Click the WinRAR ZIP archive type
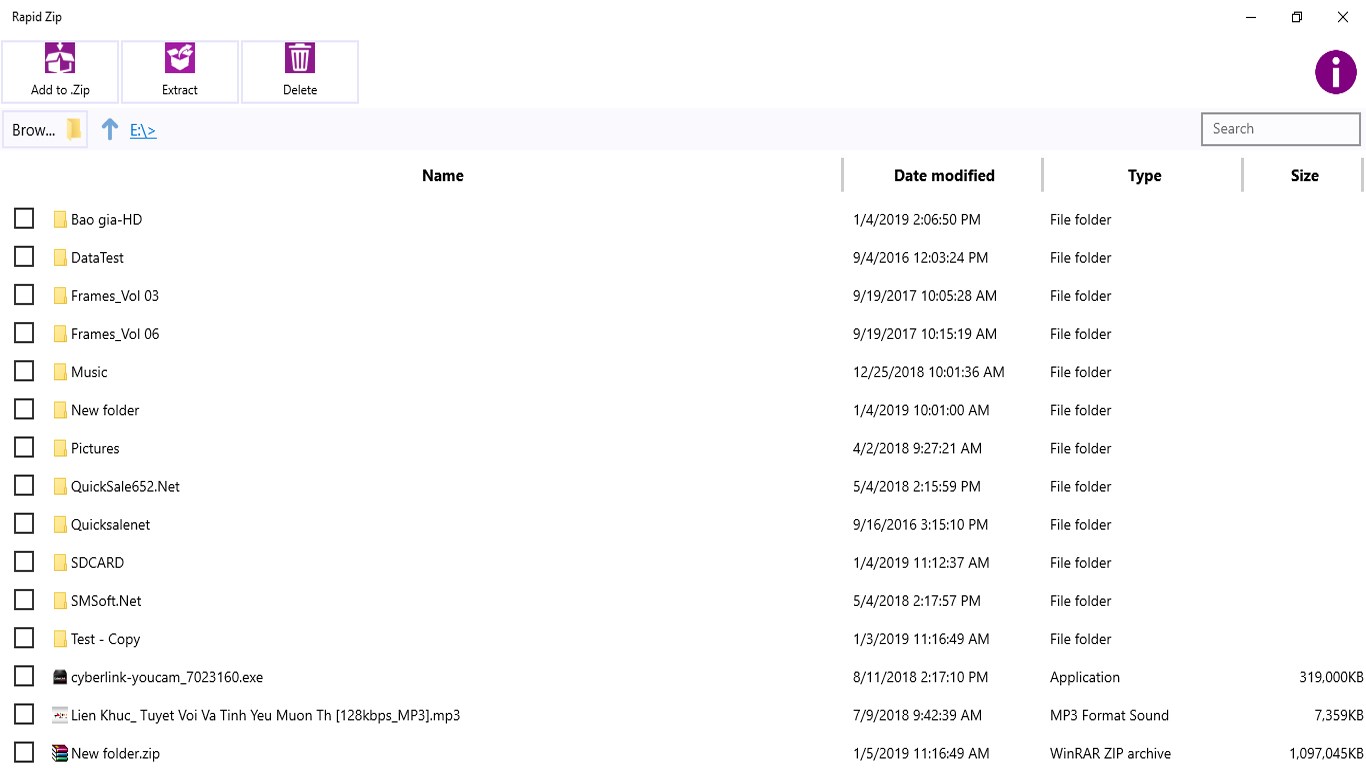Viewport: 1366px width, 768px height. pos(1110,753)
